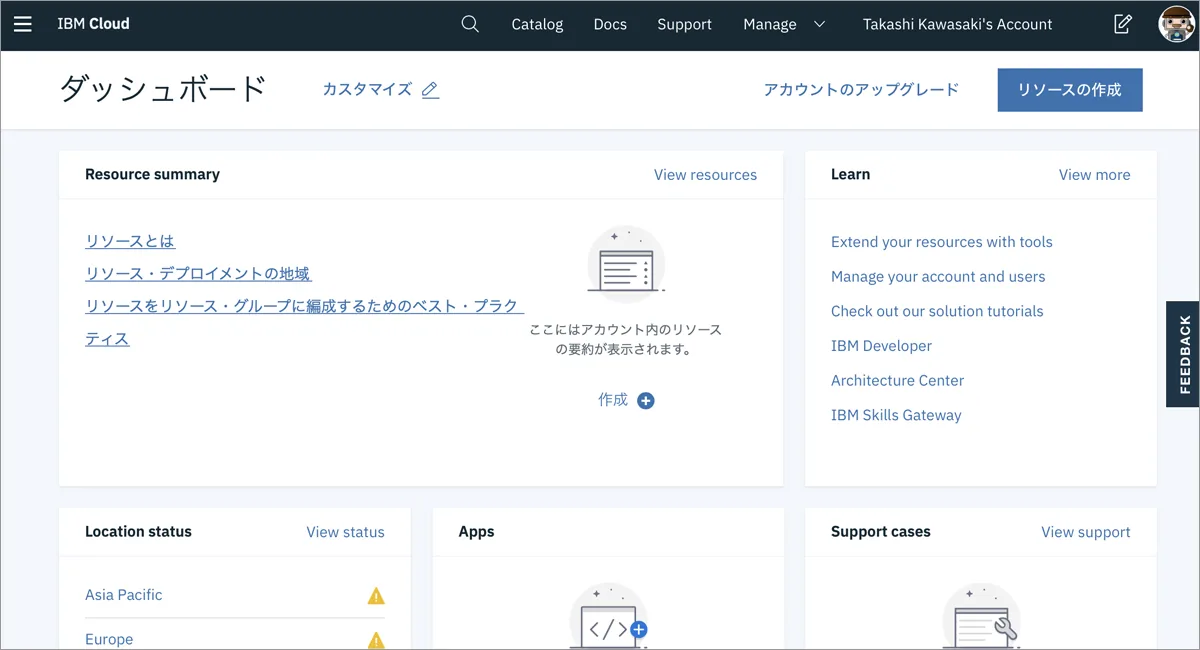Click the Europe warning icon
The height and width of the screenshot is (650, 1200).
[376, 640]
